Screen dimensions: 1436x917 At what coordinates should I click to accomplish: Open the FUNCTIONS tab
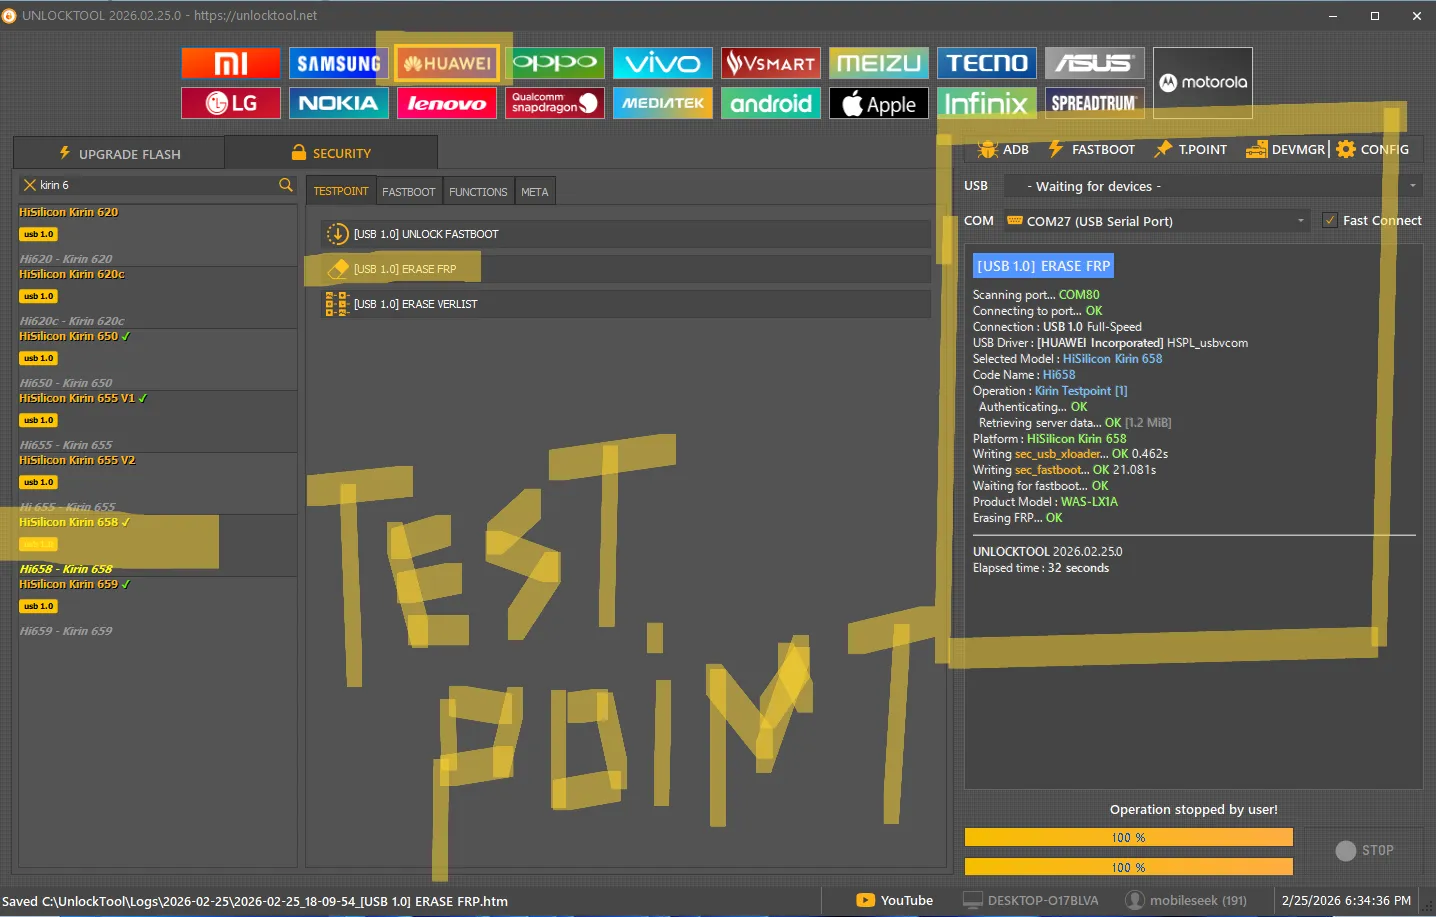(477, 192)
